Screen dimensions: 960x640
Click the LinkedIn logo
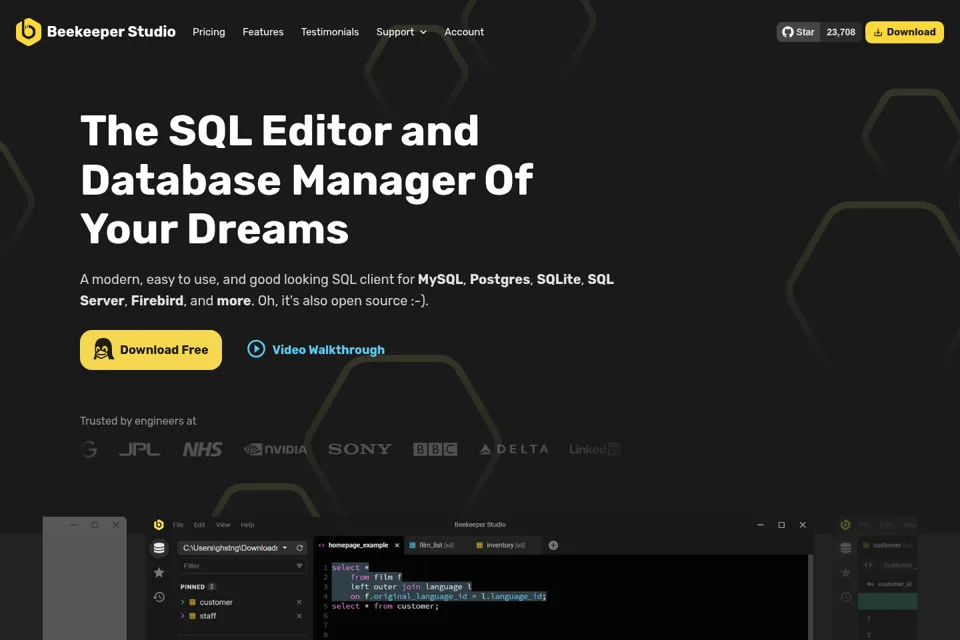point(594,450)
